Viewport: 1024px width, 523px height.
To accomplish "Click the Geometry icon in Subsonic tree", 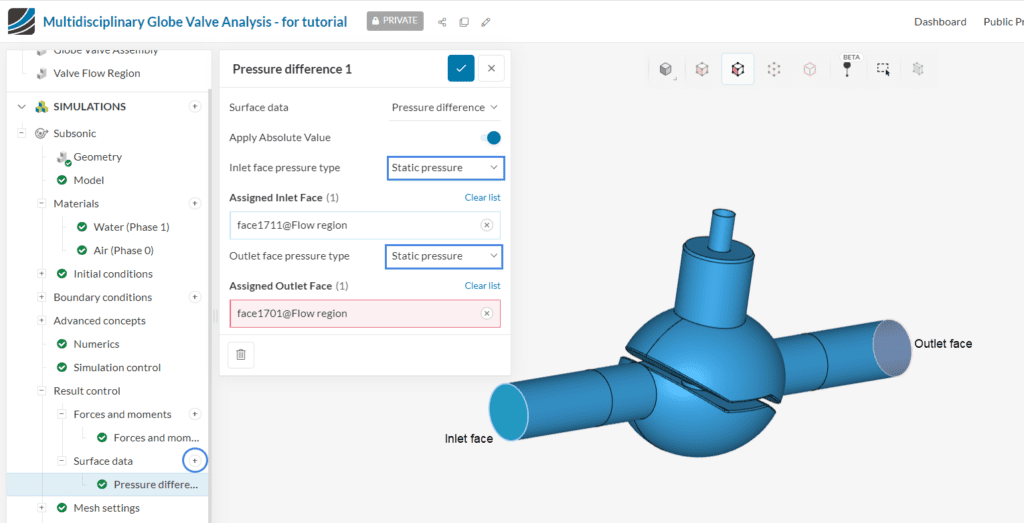I will (x=63, y=158).
